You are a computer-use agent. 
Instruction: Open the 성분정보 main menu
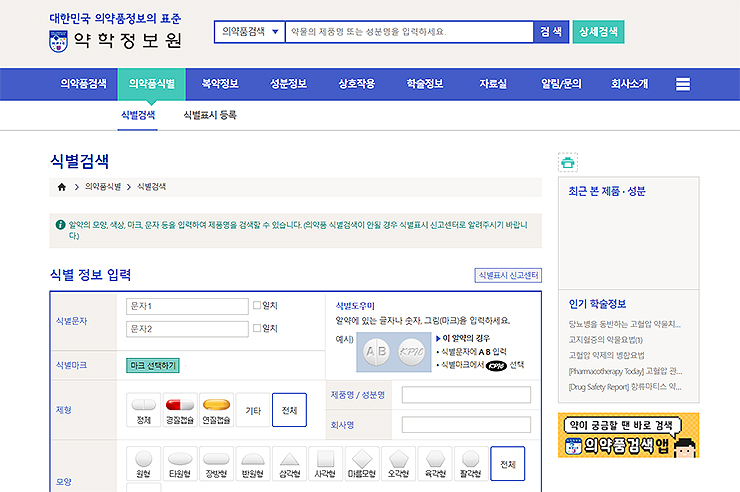288,84
